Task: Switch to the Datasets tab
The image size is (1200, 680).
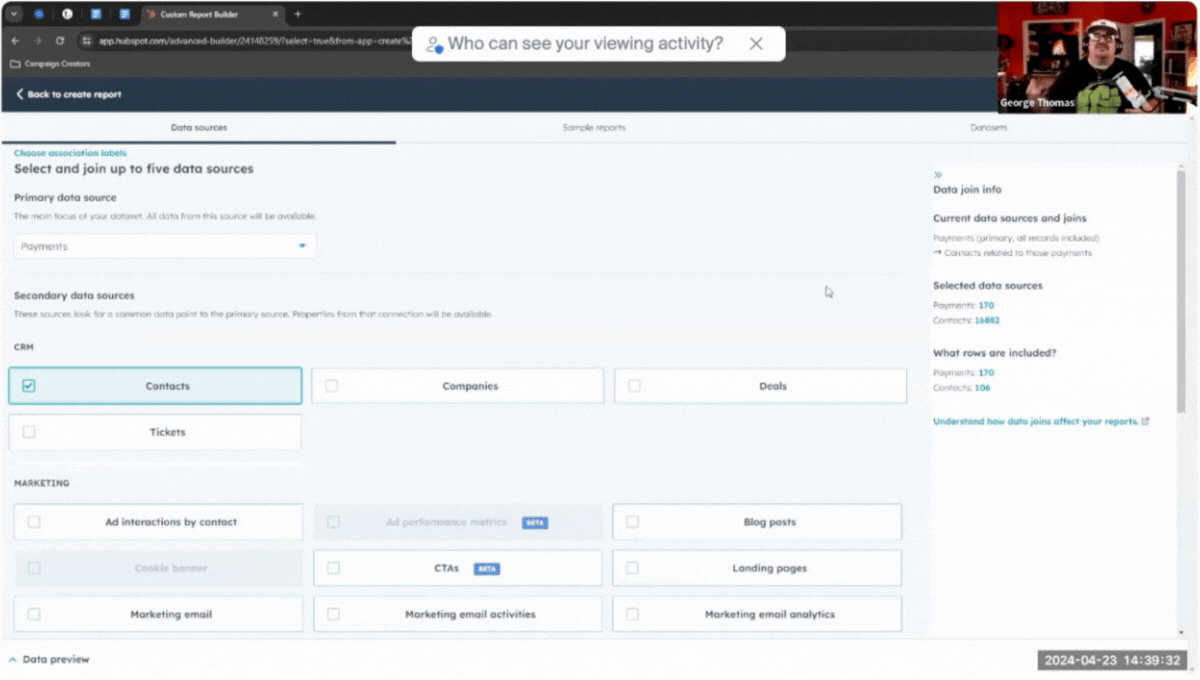Action: 988,128
